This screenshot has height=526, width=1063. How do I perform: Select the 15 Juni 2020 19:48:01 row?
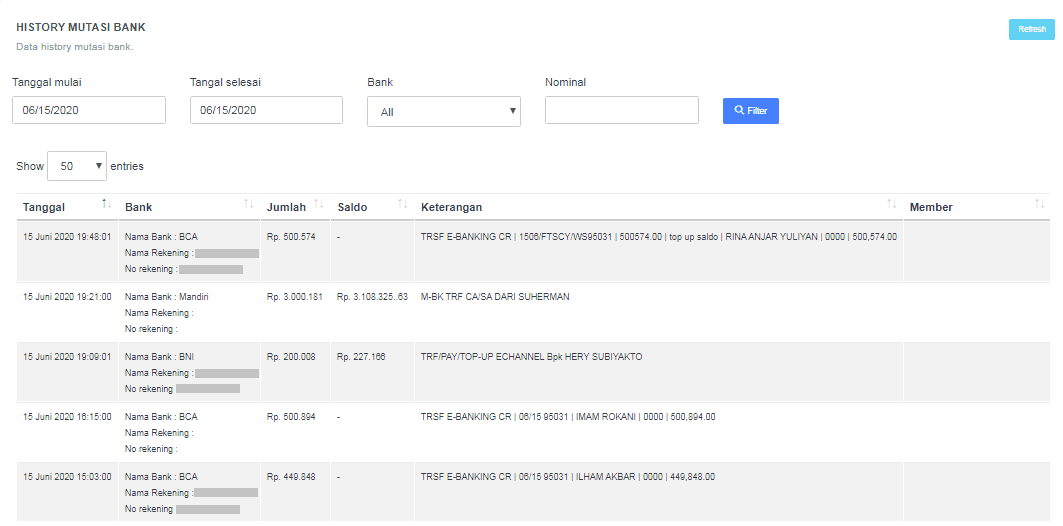[67, 237]
